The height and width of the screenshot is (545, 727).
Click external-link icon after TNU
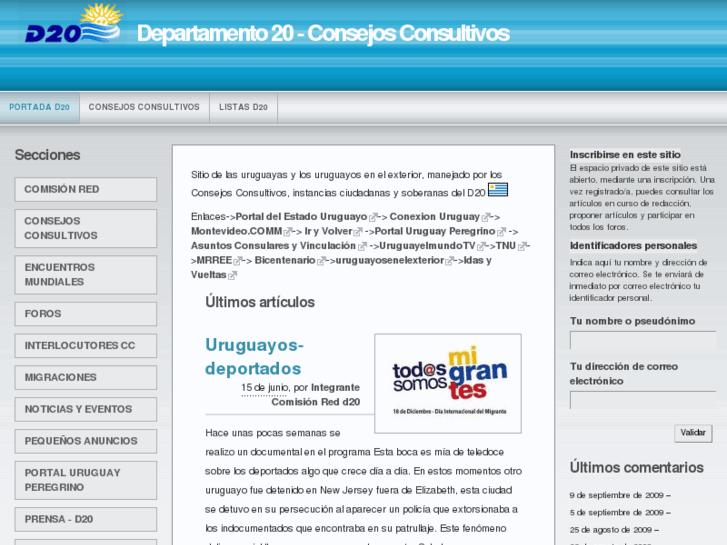coord(522,246)
